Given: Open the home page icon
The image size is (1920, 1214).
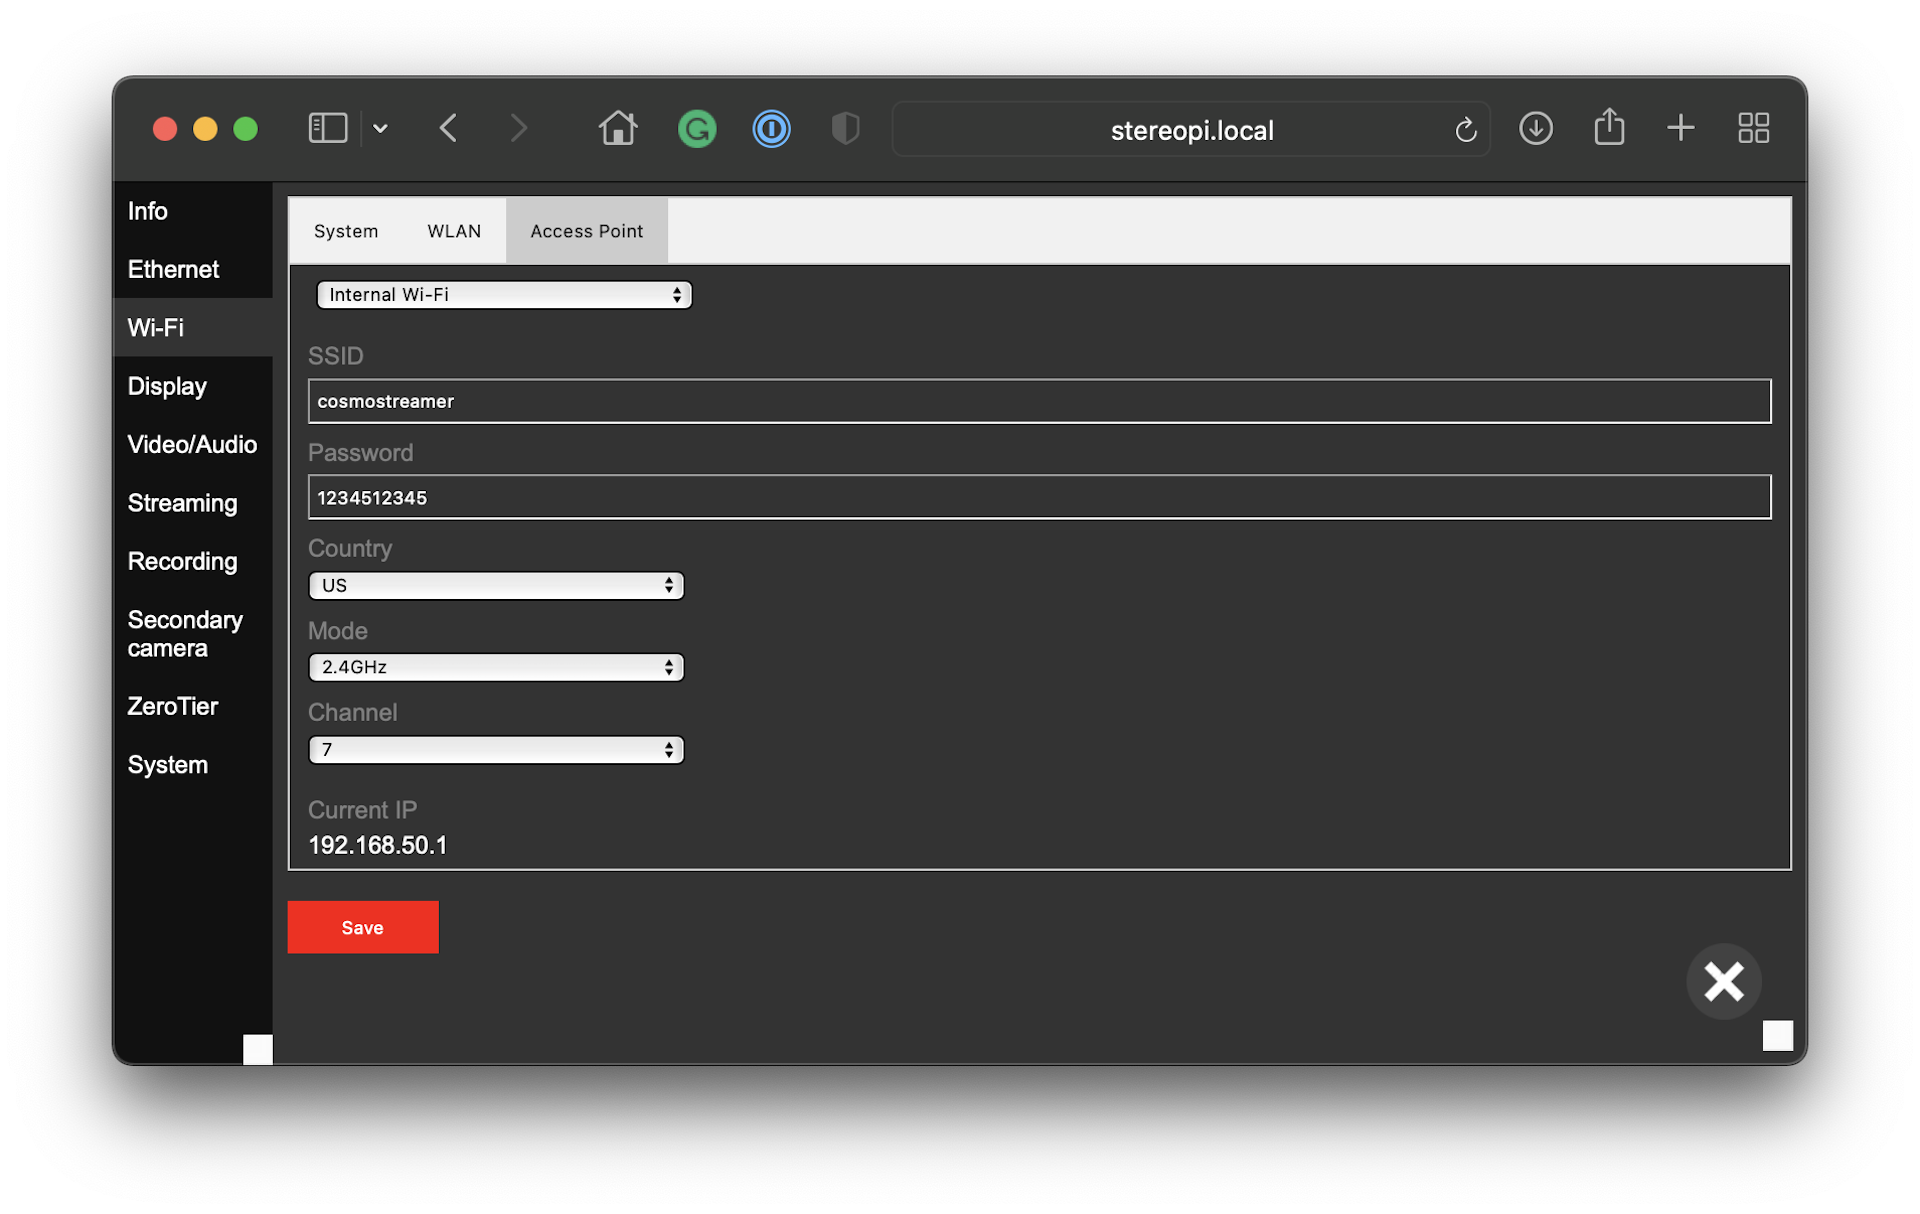Looking at the screenshot, I should click(617, 128).
